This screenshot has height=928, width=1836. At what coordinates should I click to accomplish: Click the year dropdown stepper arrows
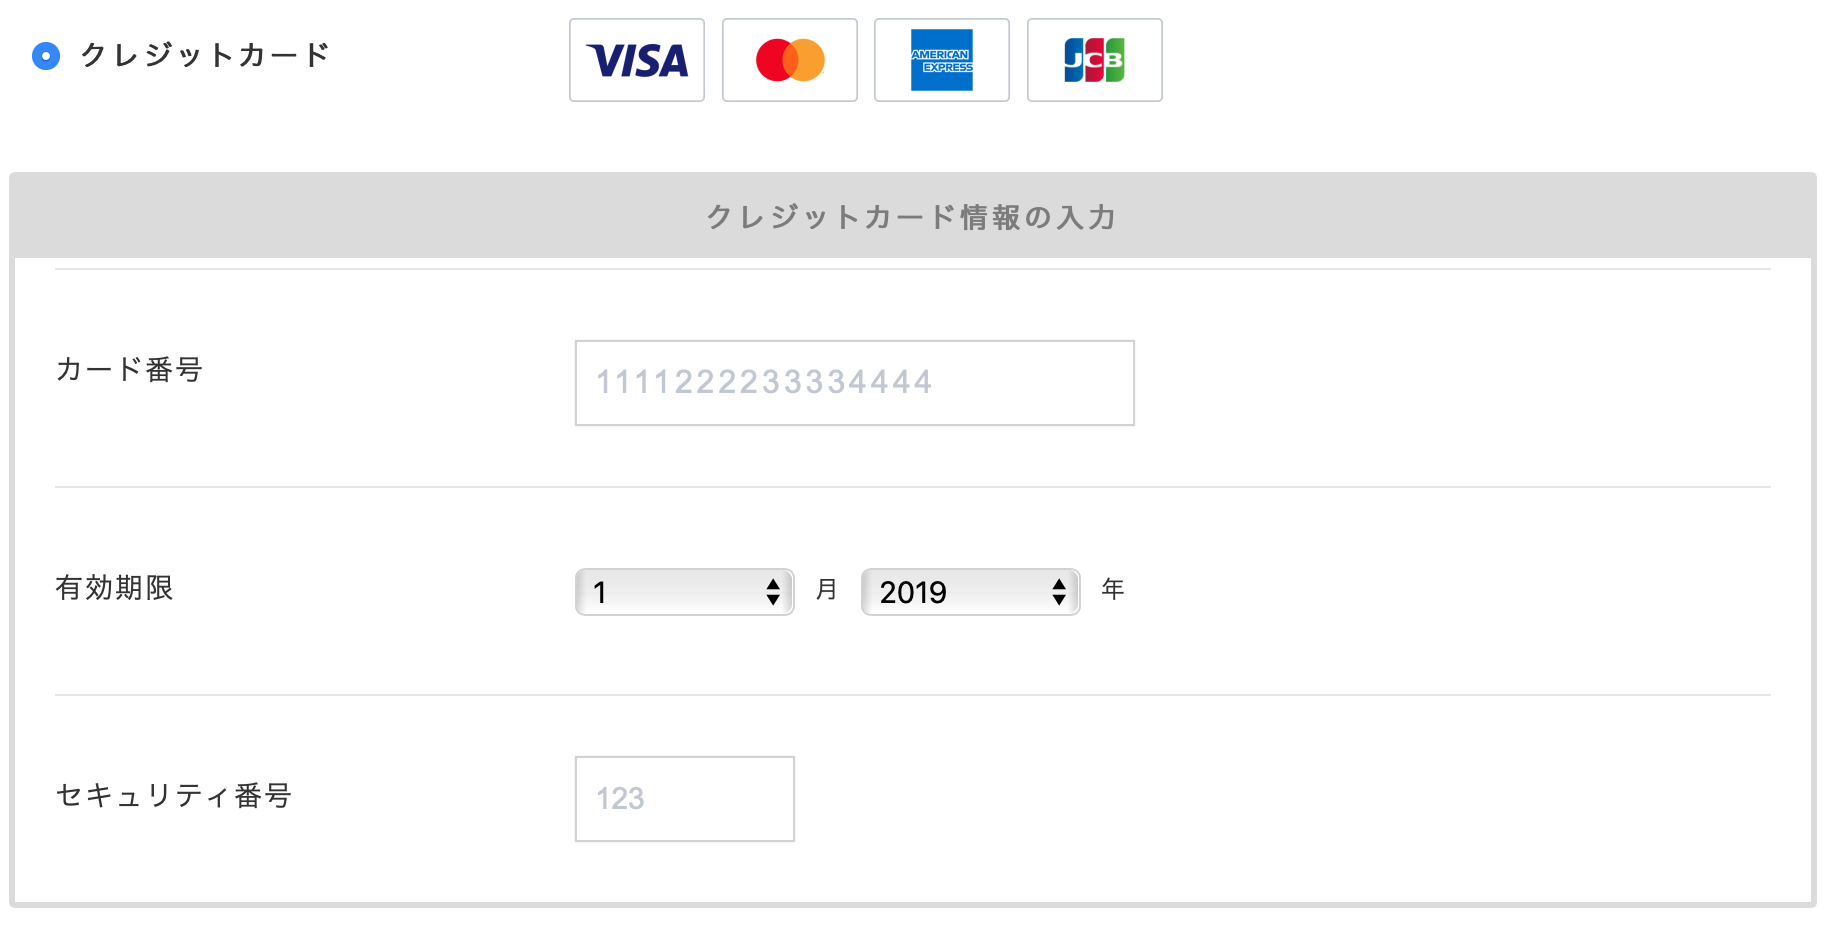coord(1059,592)
